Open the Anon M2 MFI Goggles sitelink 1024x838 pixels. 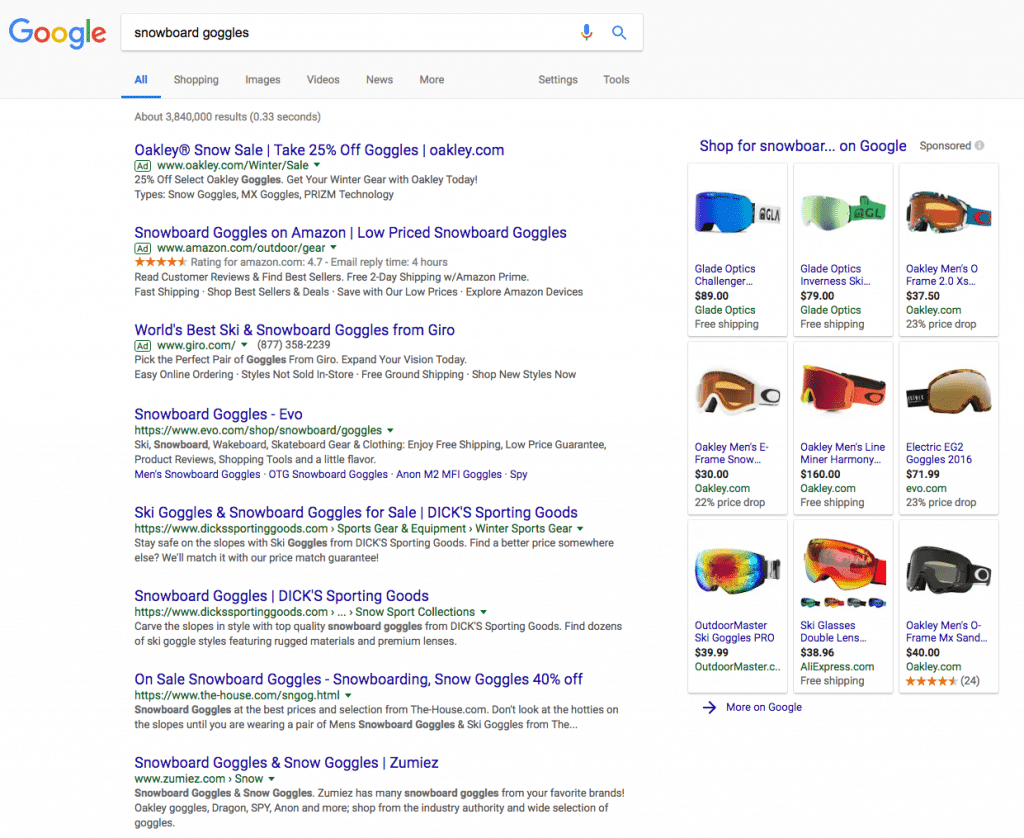pos(449,474)
